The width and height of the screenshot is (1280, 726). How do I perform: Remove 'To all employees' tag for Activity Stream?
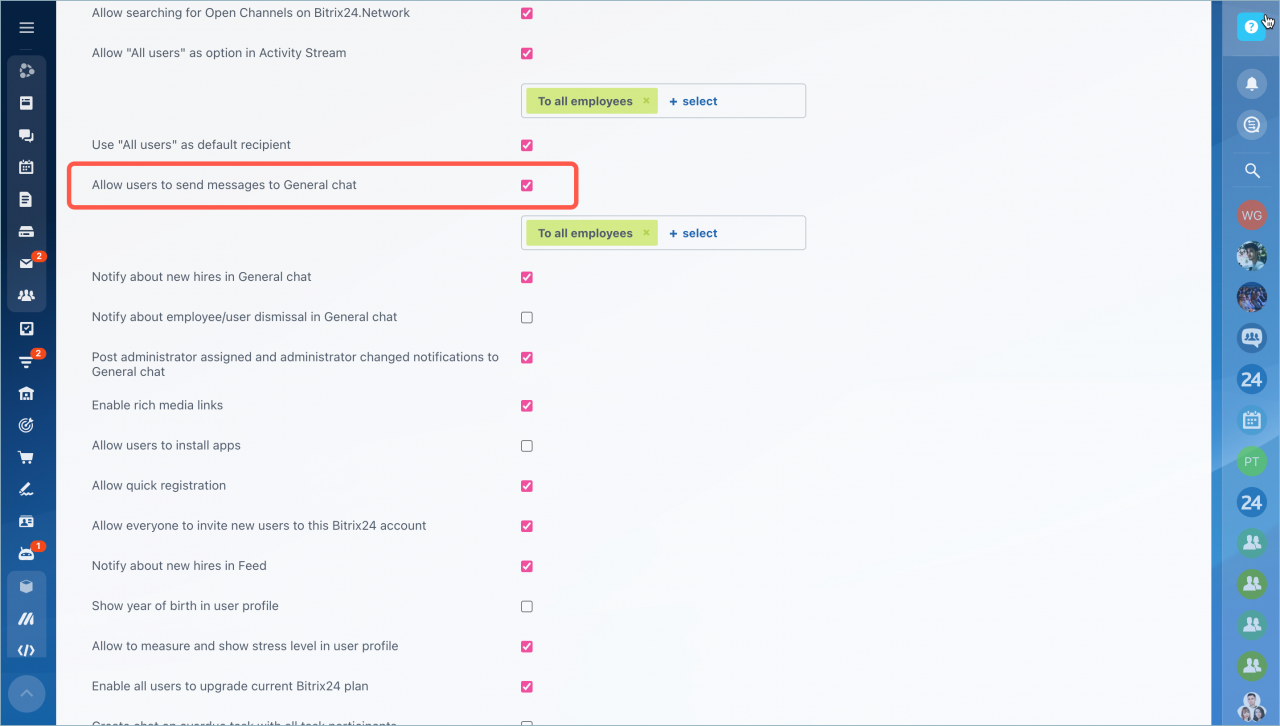click(x=647, y=101)
